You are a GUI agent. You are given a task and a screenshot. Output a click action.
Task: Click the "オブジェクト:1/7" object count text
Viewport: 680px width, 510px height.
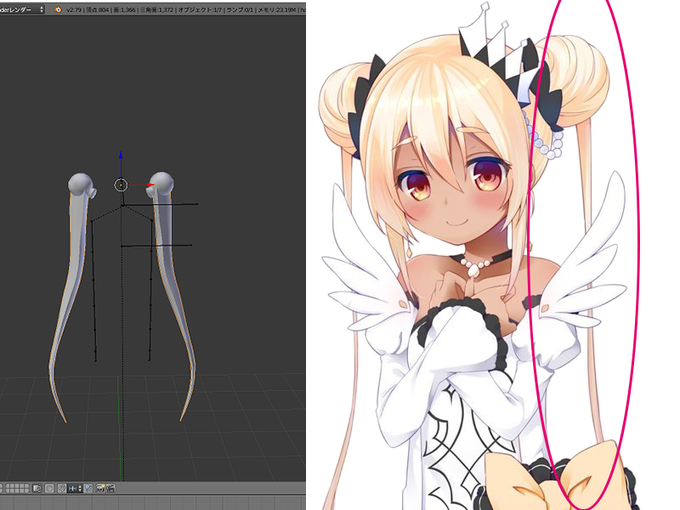click(x=200, y=10)
